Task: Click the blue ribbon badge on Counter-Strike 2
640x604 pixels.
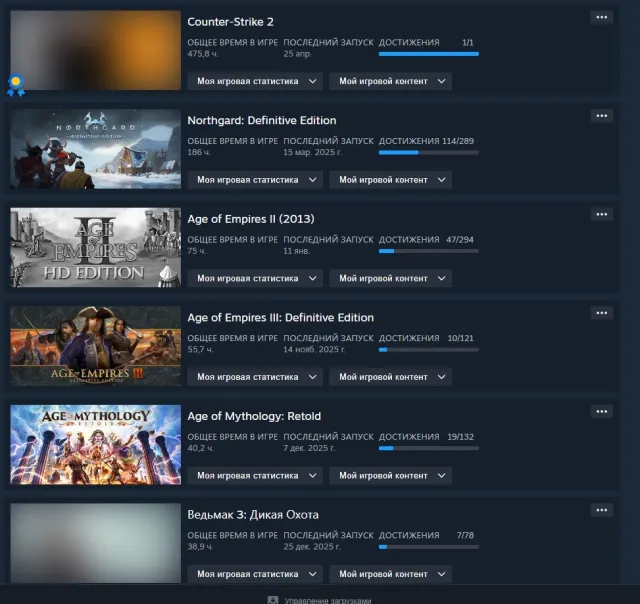Action: pos(16,85)
